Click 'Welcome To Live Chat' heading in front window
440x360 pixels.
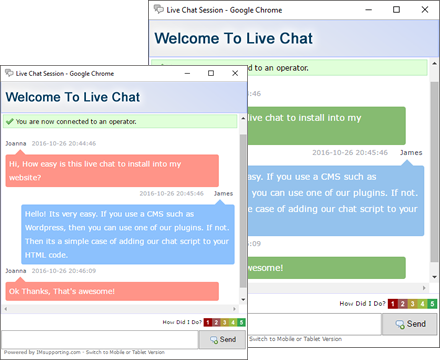73,97
